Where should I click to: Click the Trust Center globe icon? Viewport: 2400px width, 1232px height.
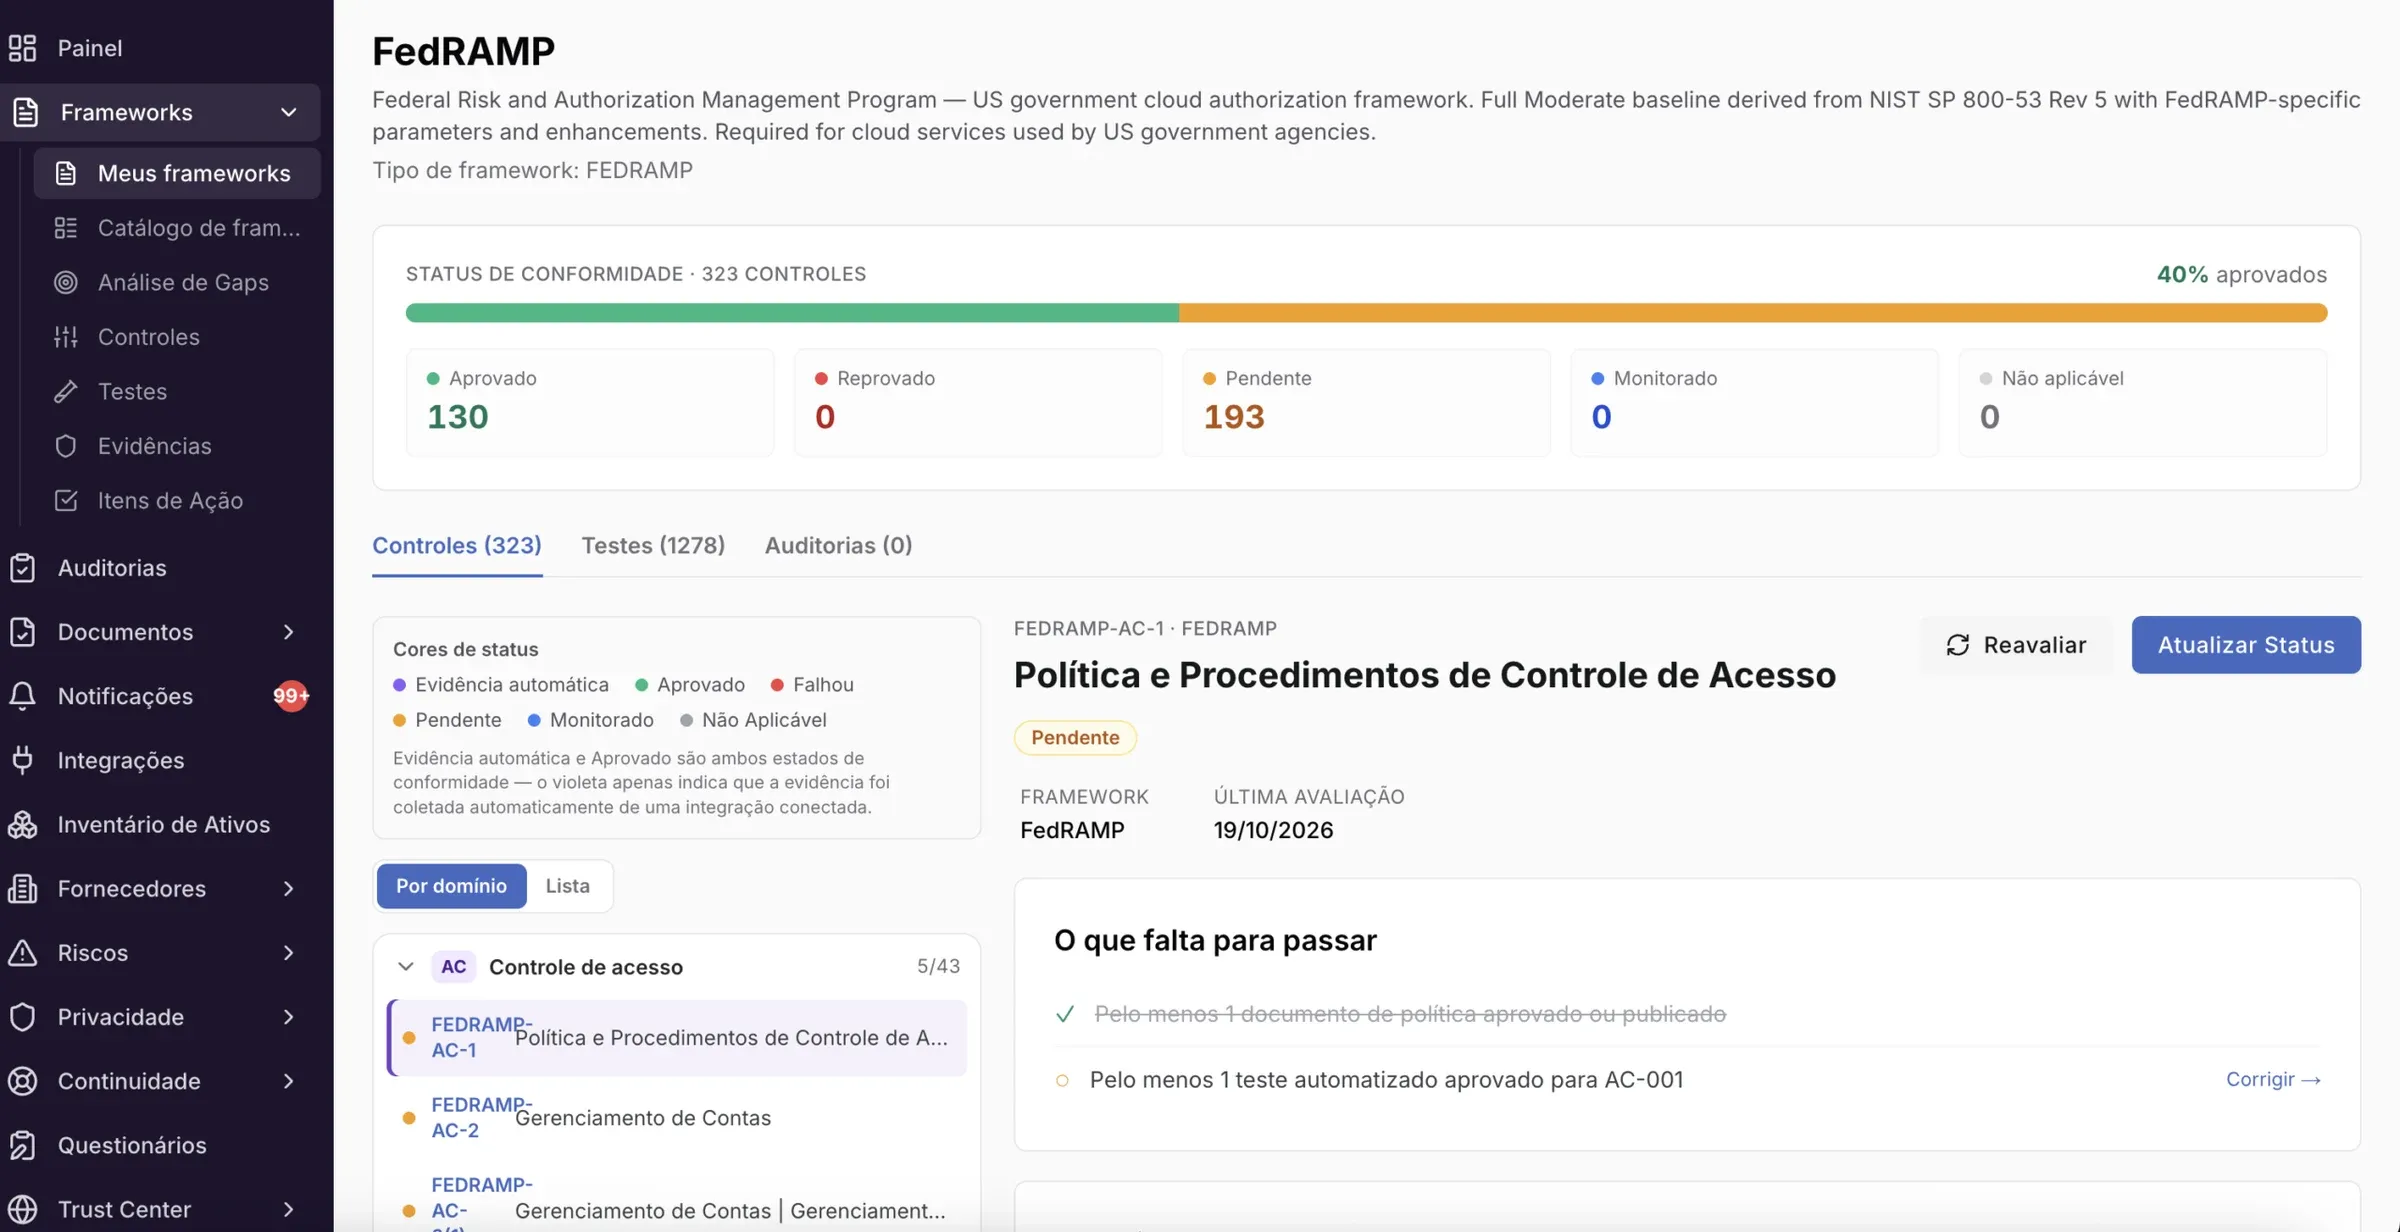[23, 1209]
